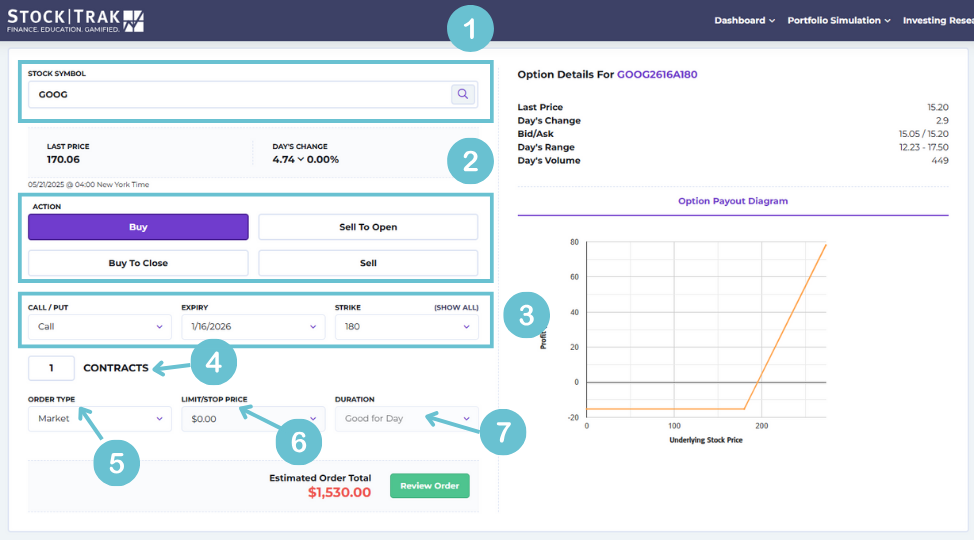The image size is (974, 541).
Task: Open the Strike price dropdown
Action: 406,327
